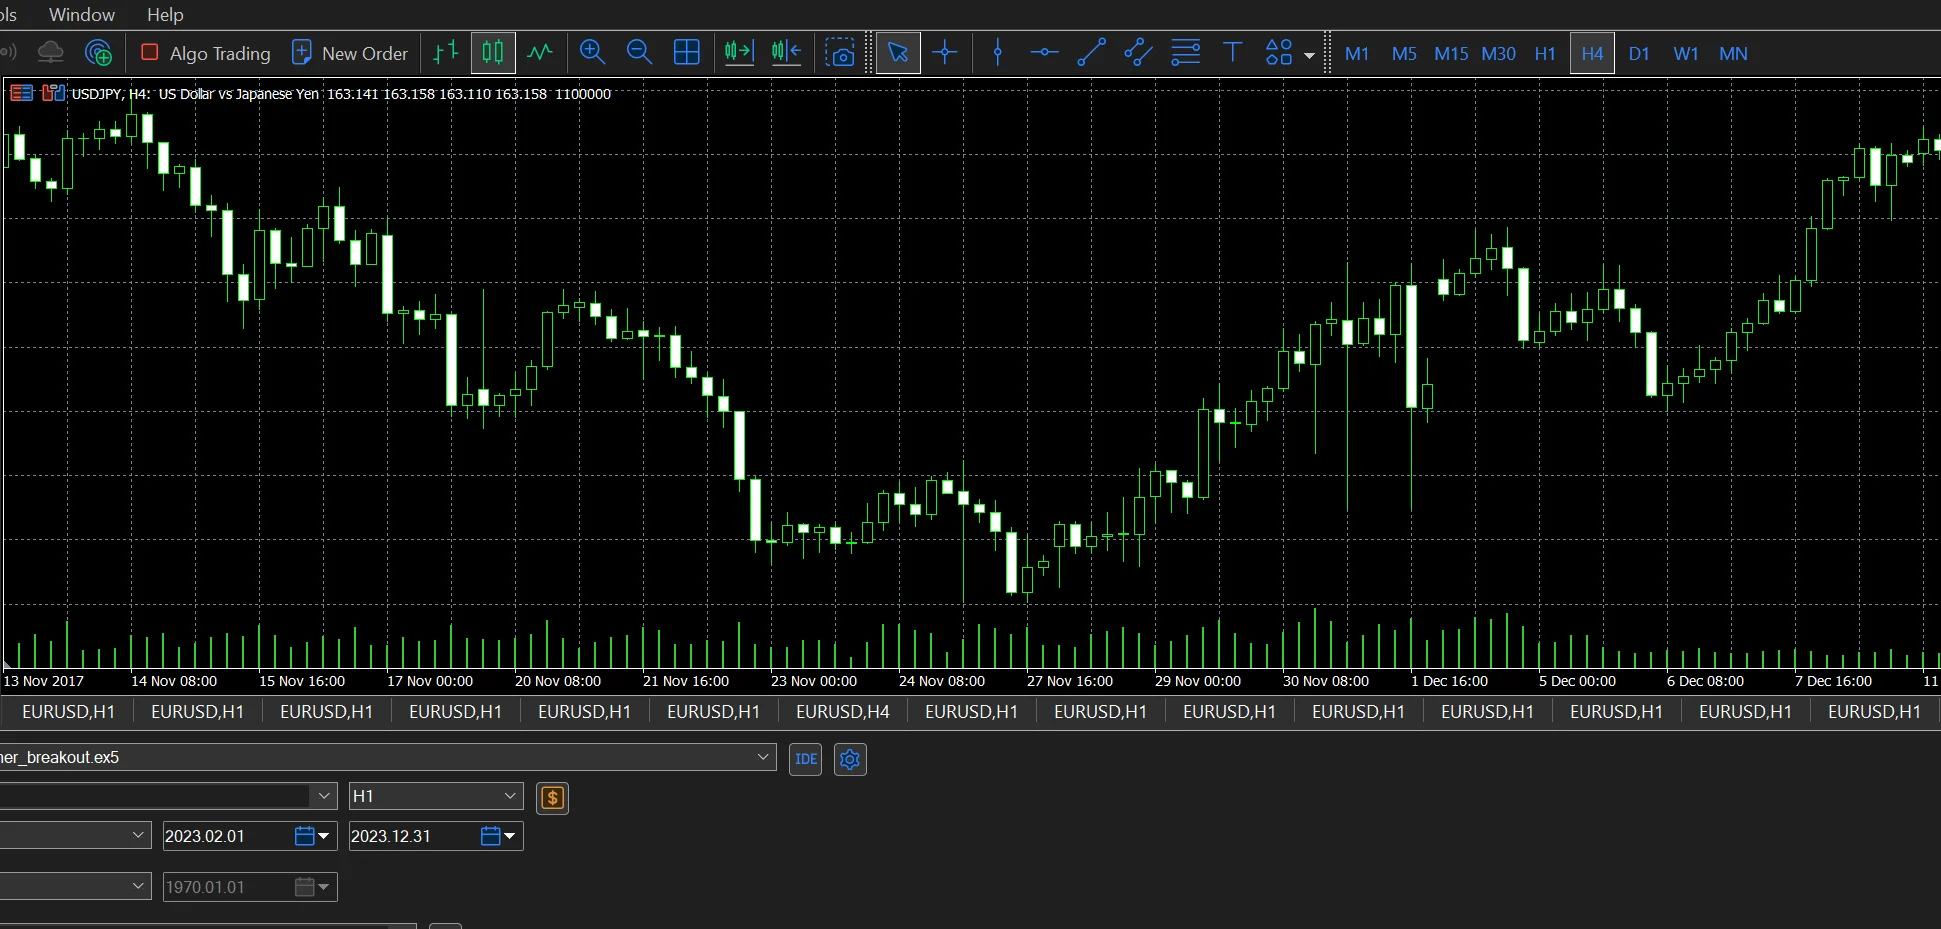Open the signals subscription icon
This screenshot has height=929, width=1941.
coord(98,53)
